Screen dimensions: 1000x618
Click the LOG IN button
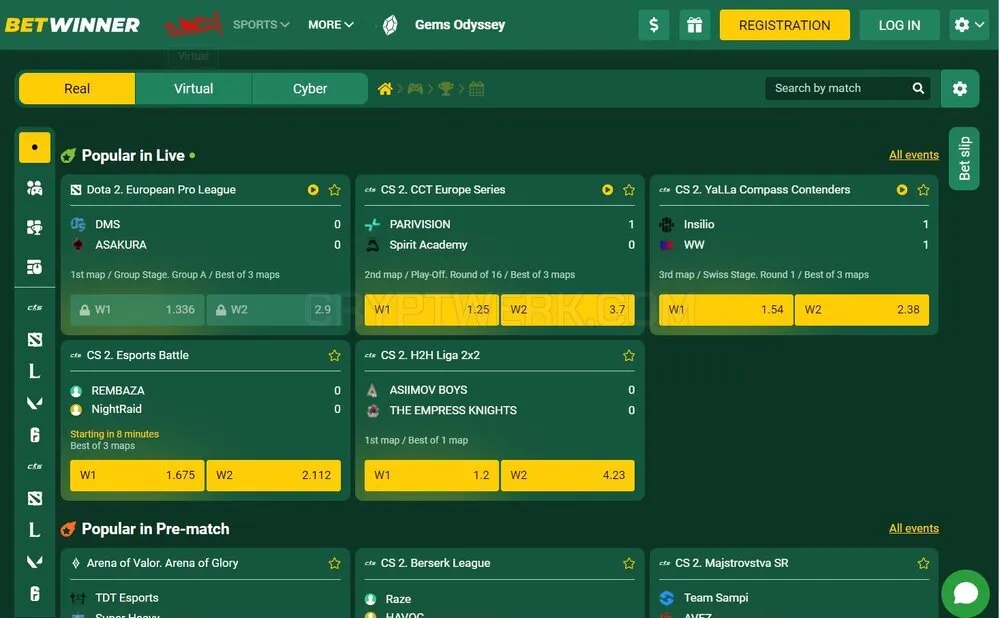coord(899,25)
